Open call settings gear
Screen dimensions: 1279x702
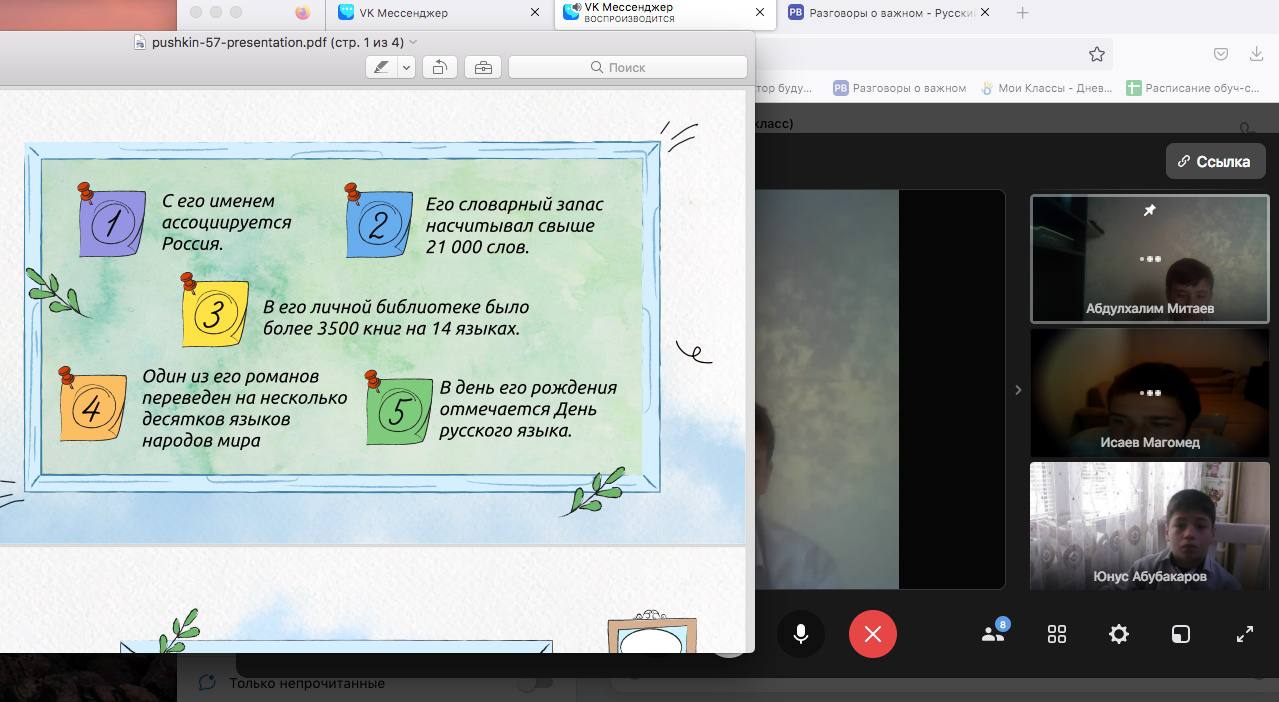(x=1119, y=634)
